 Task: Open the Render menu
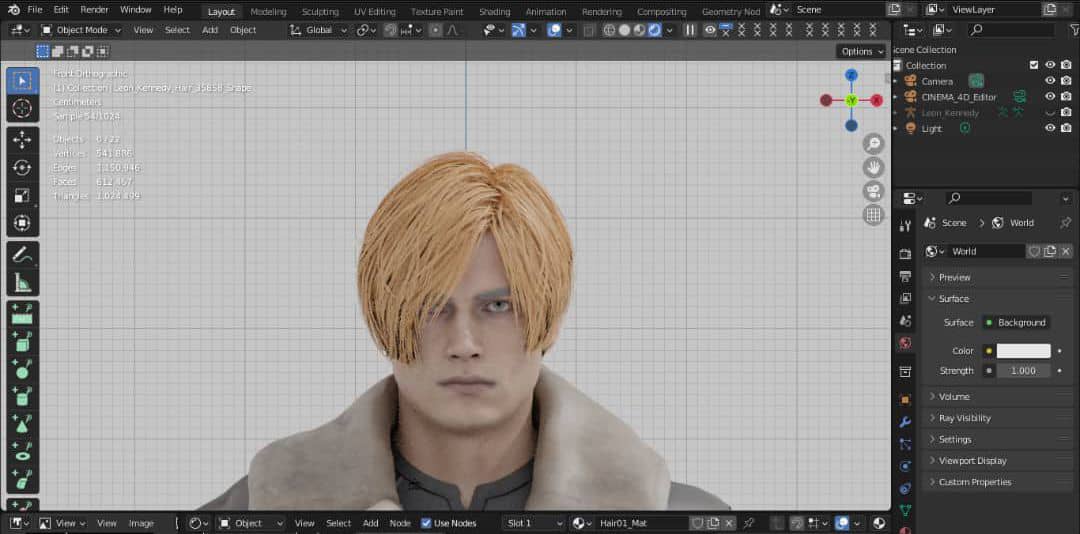coord(94,10)
